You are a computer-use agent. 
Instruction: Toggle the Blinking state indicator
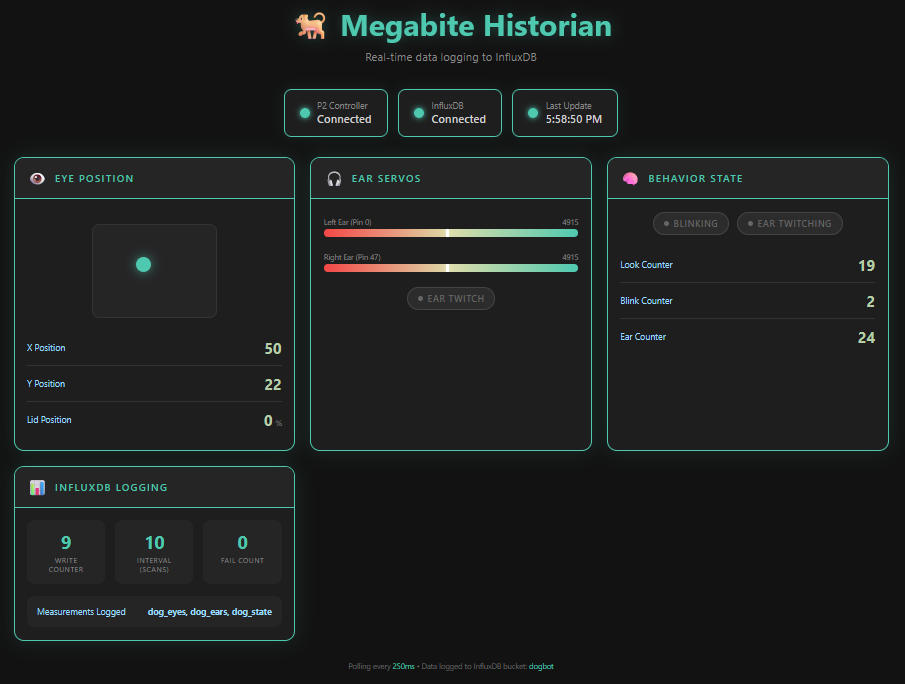point(689,224)
